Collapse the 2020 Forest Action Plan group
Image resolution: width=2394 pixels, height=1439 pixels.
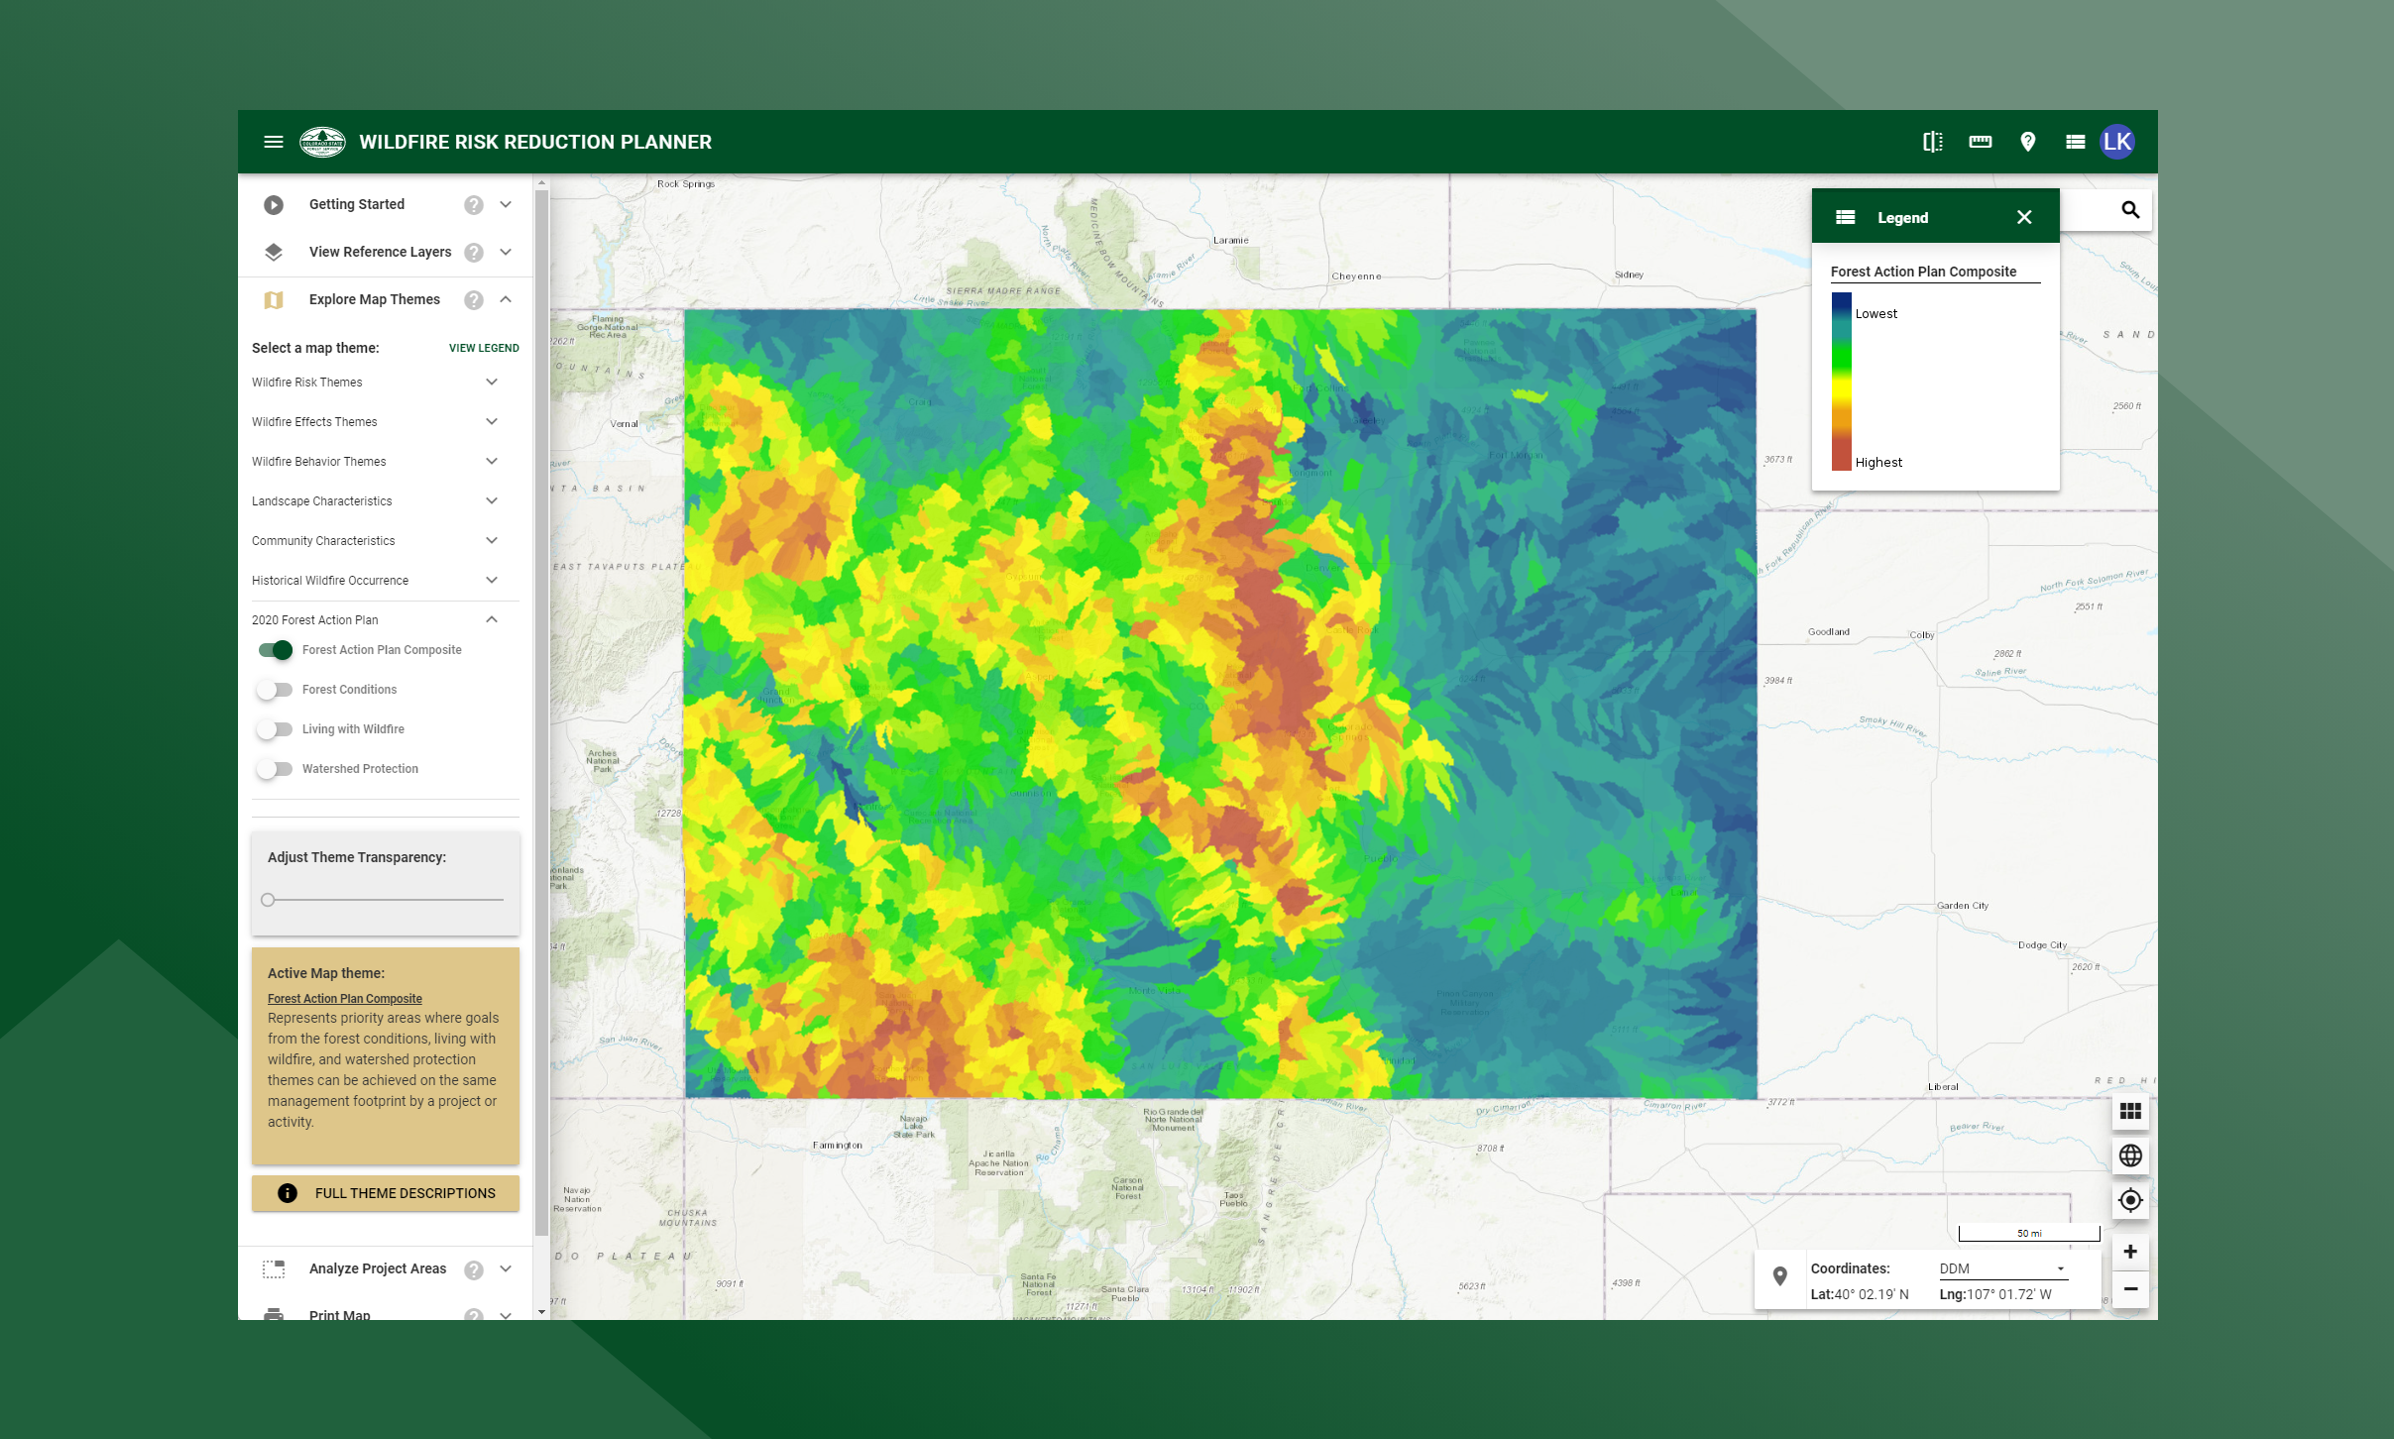point(492,620)
